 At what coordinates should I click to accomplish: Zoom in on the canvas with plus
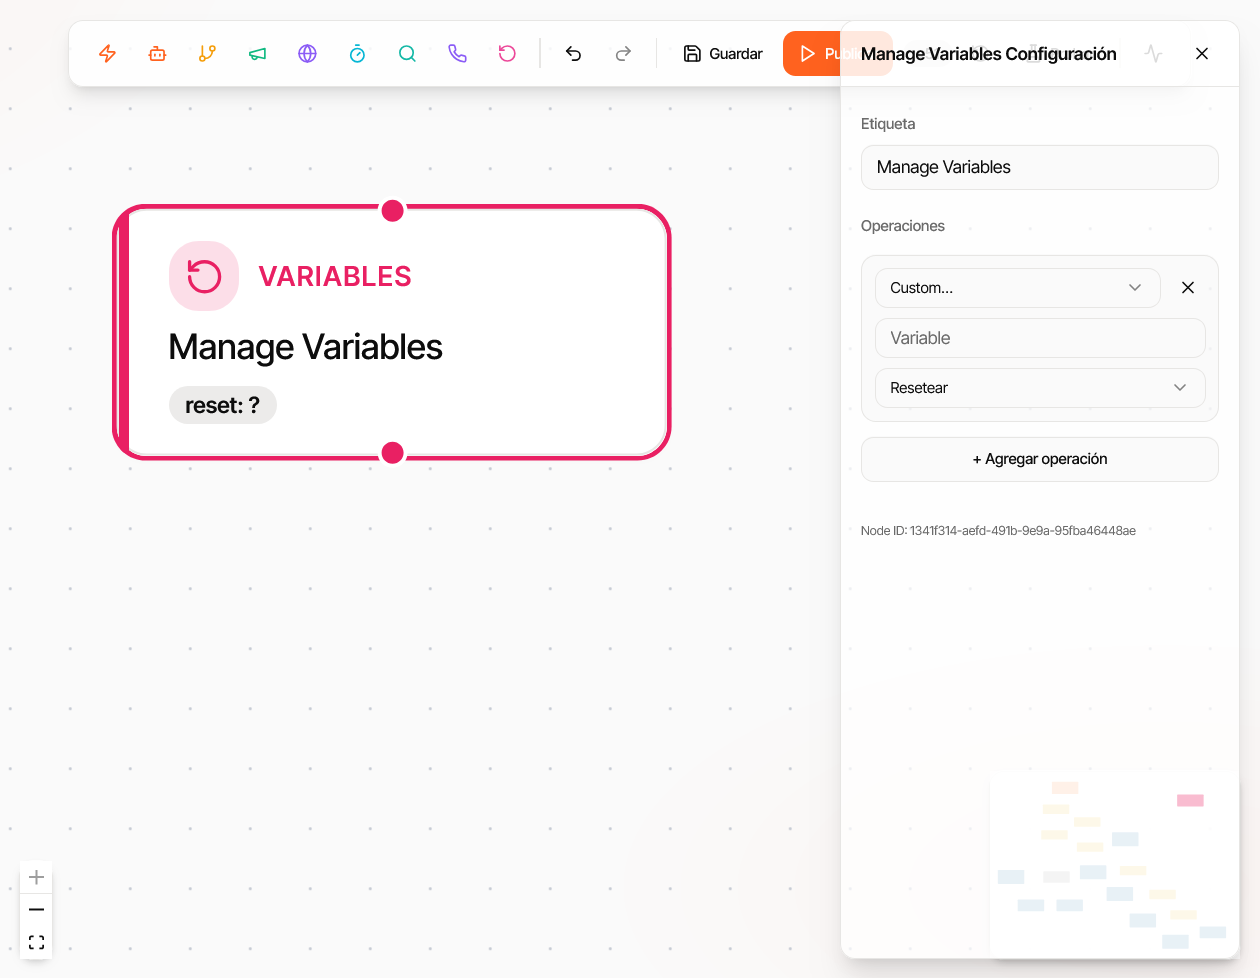pos(36,877)
